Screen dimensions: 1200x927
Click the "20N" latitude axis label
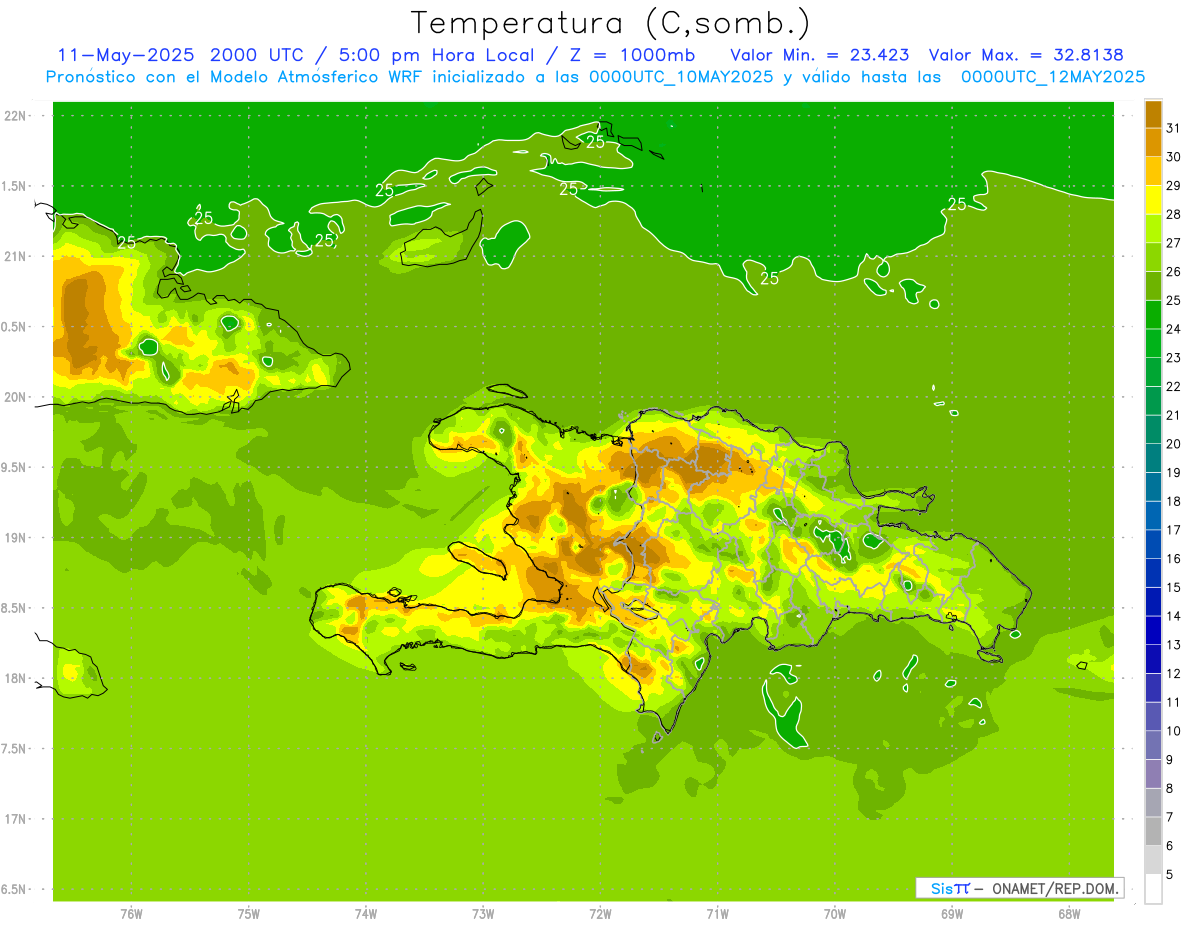click(16, 397)
